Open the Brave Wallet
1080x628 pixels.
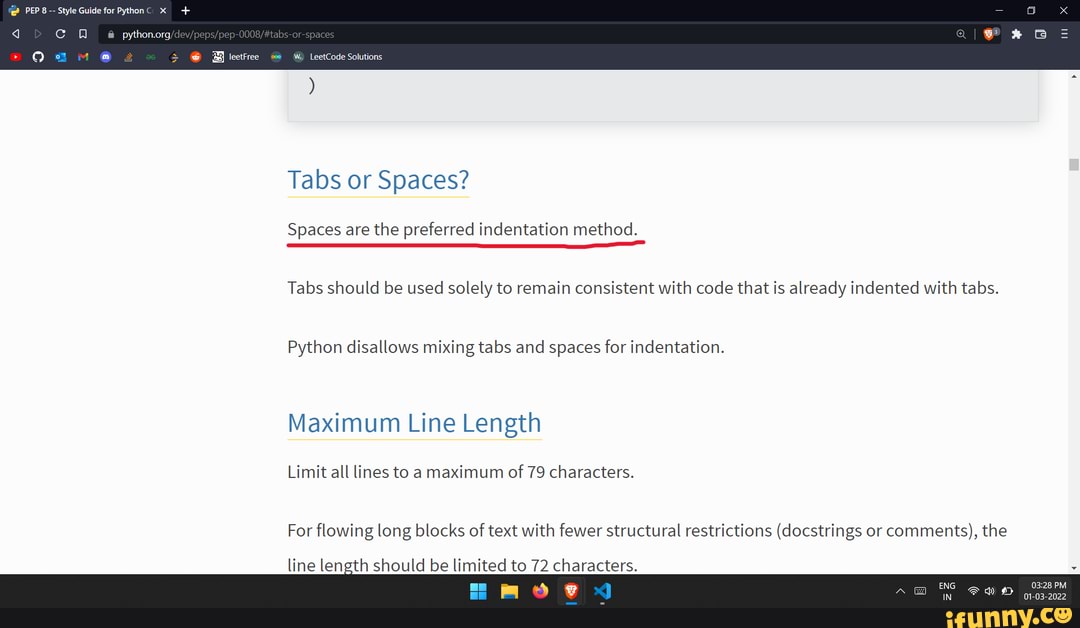[x=1038, y=33]
